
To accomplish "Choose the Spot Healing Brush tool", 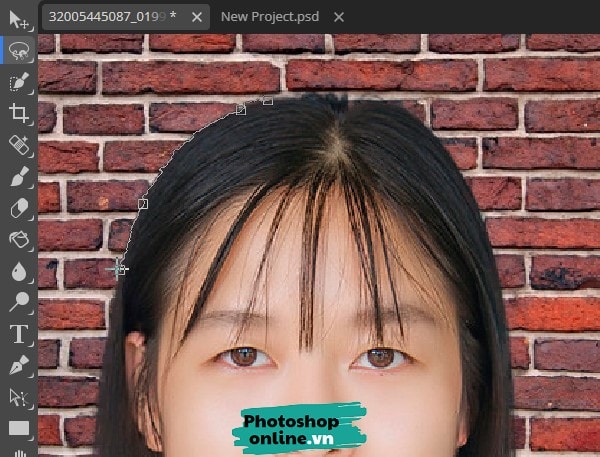I will tap(18, 145).
